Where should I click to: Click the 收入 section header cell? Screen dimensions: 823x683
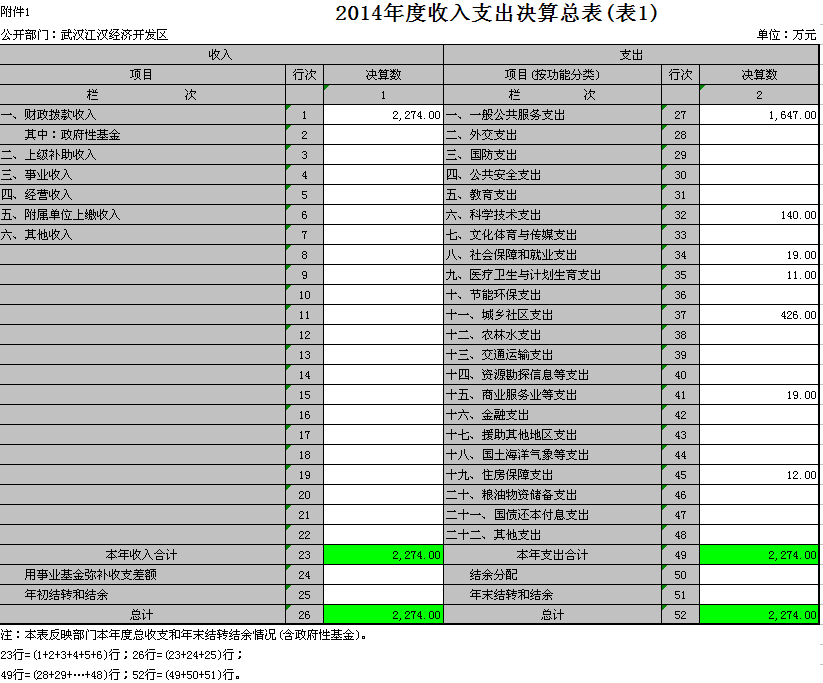coord(221,55)
